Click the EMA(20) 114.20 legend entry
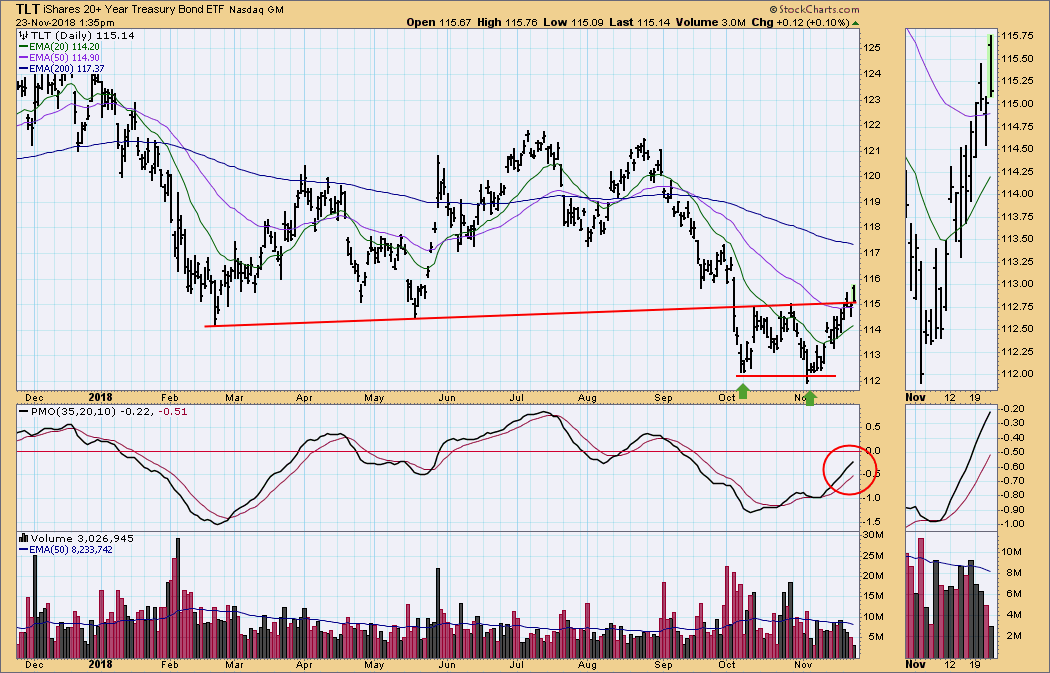This screenshot has height=673, width=1050. (64, 47)
